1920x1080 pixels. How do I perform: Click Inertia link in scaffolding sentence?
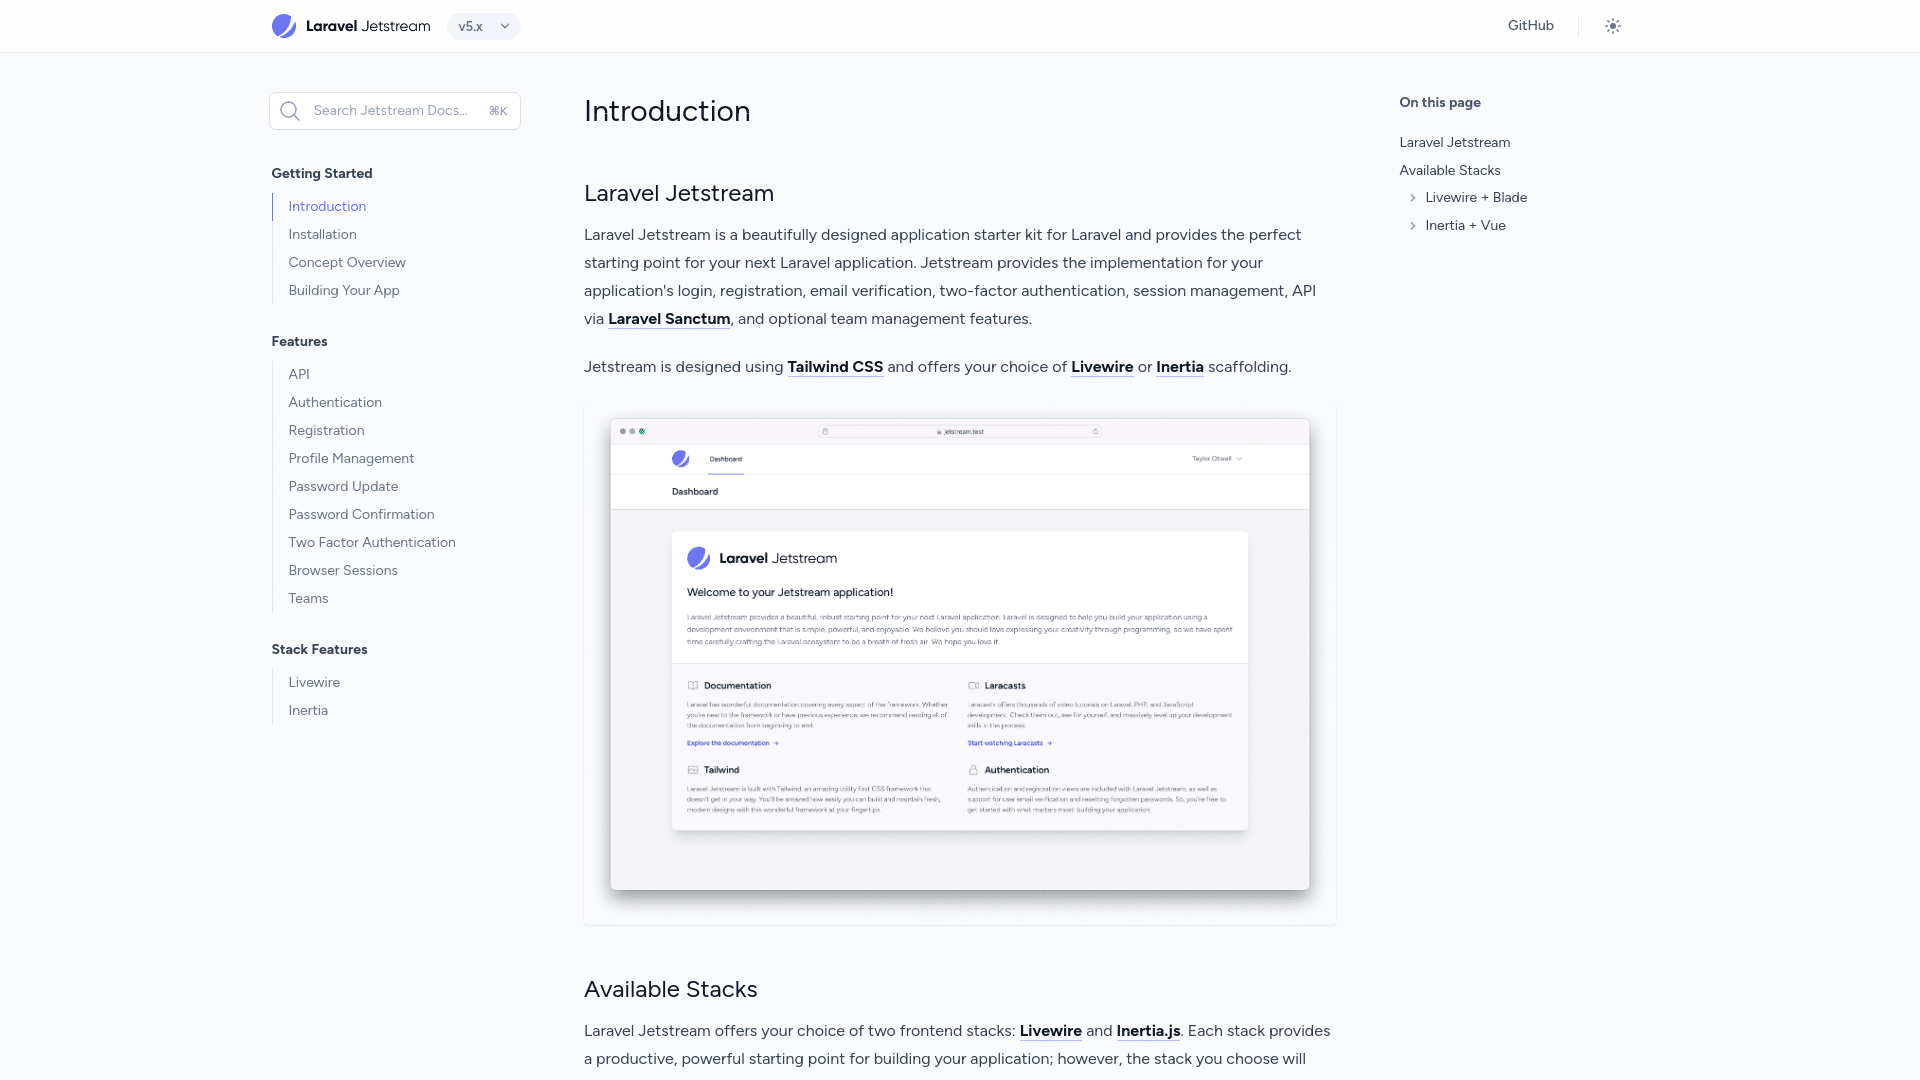[x=1179, y=367]
